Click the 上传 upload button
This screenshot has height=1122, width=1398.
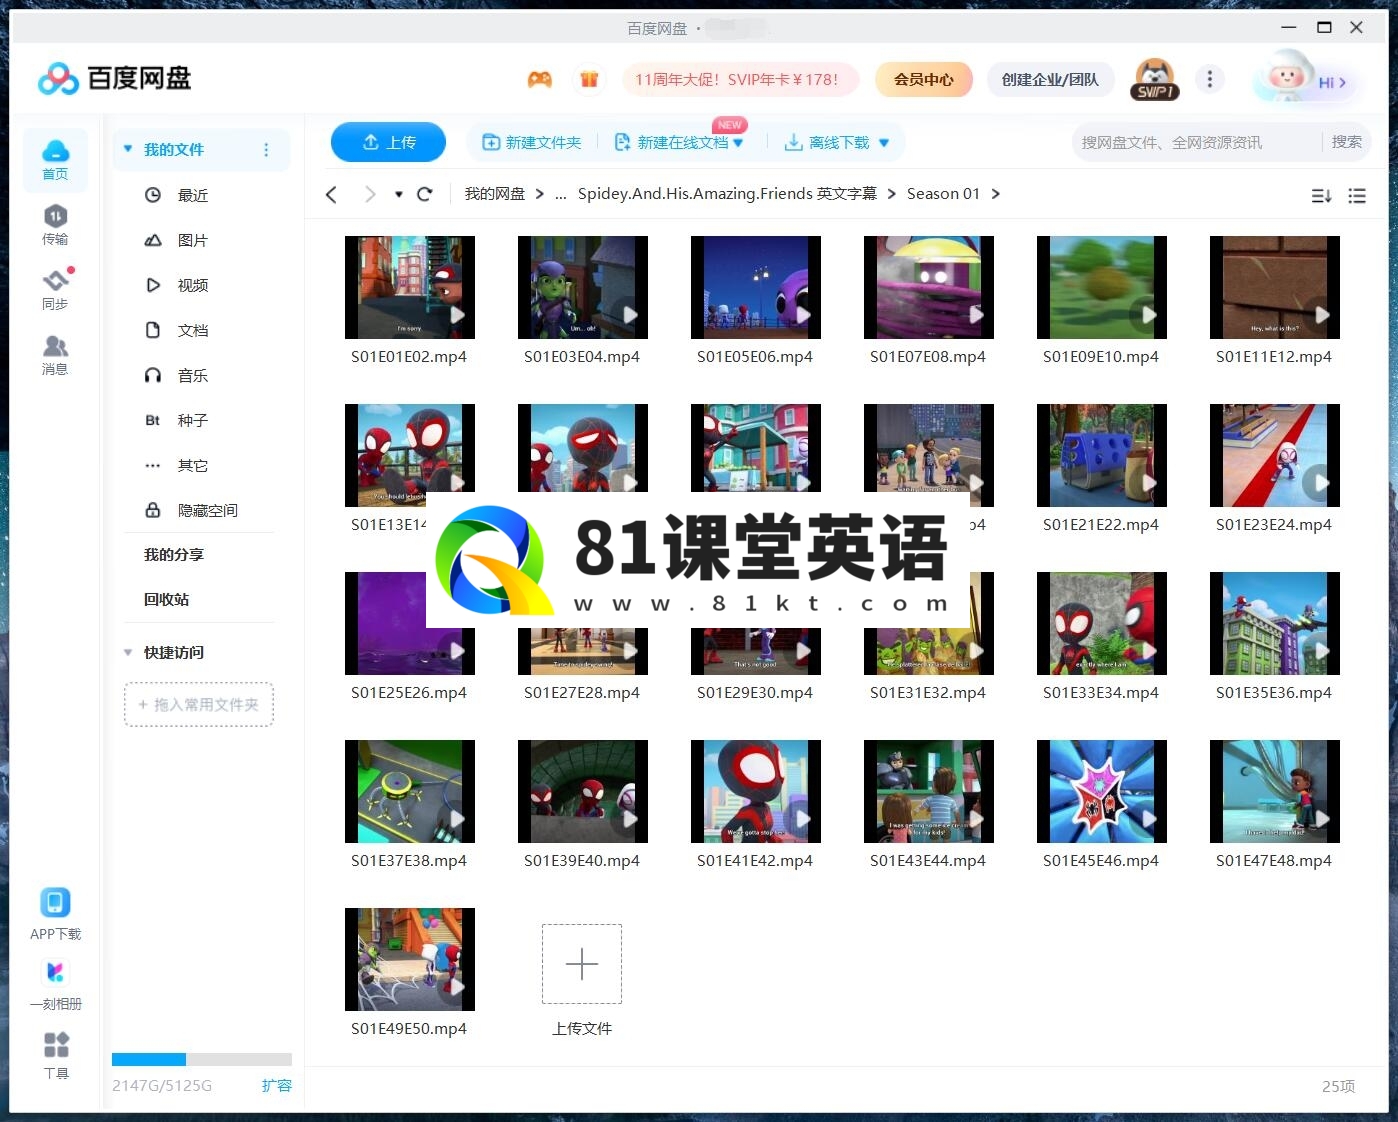point(388,142)
